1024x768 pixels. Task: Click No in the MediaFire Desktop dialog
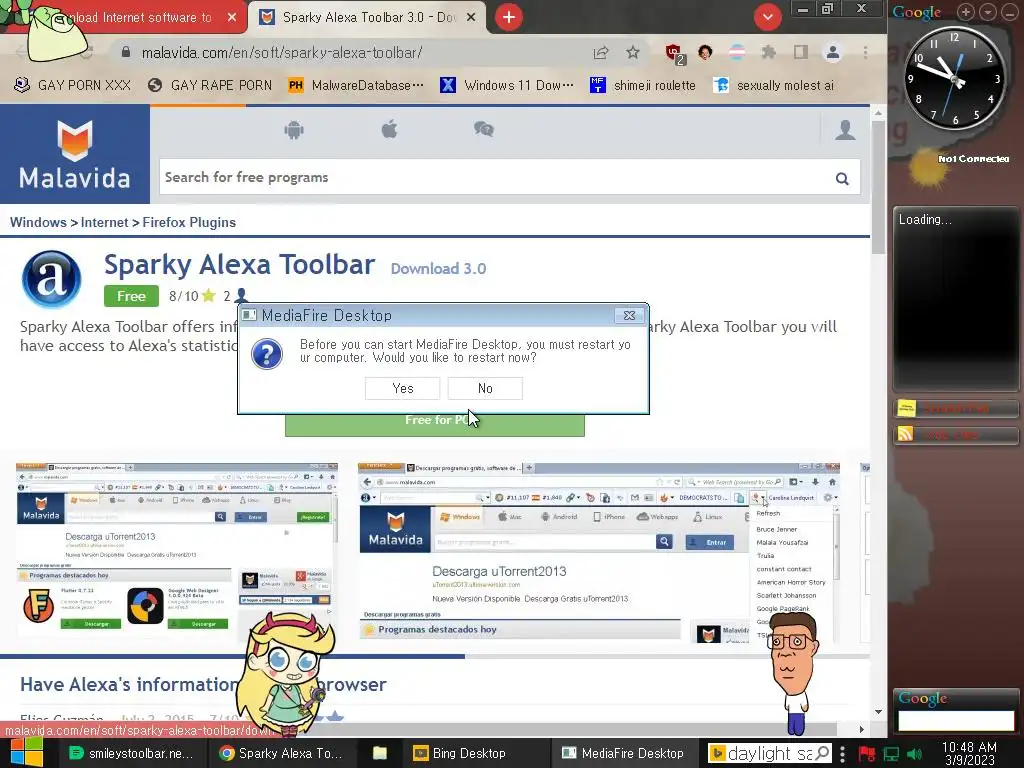click(485, 389)
